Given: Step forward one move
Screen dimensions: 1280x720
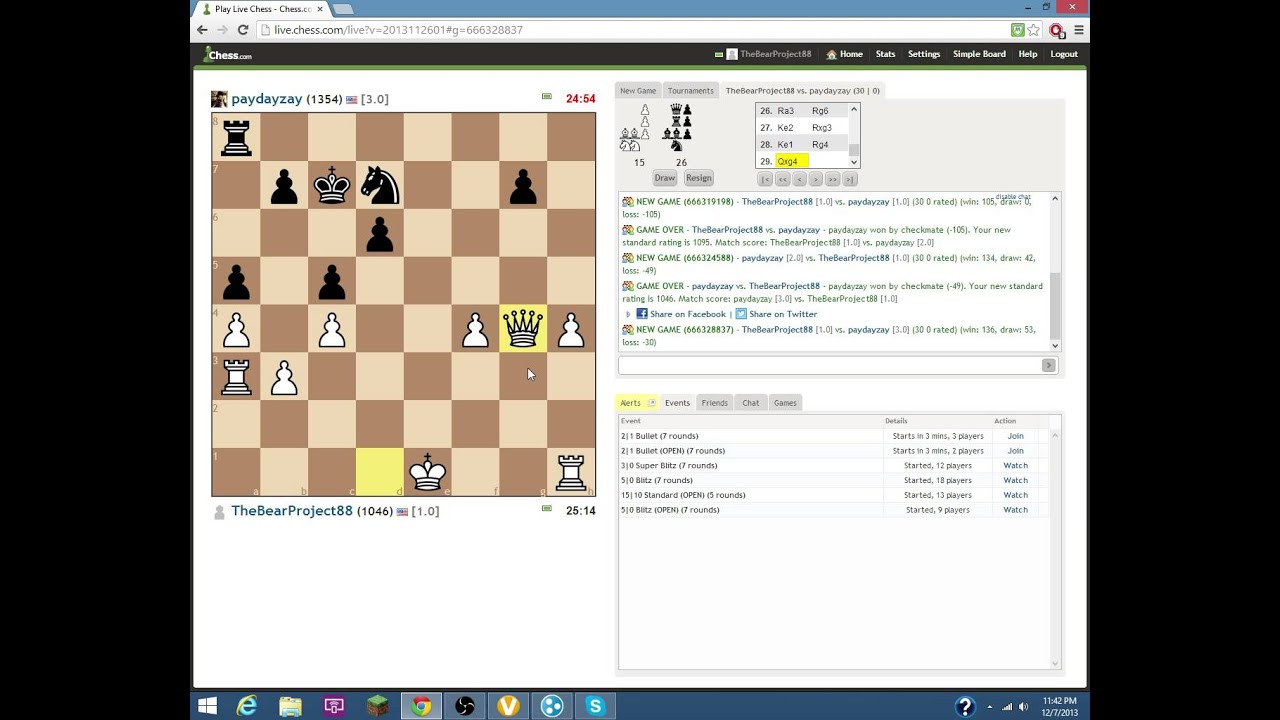Looking at the screenshot, I should click(x=815, y=179).
